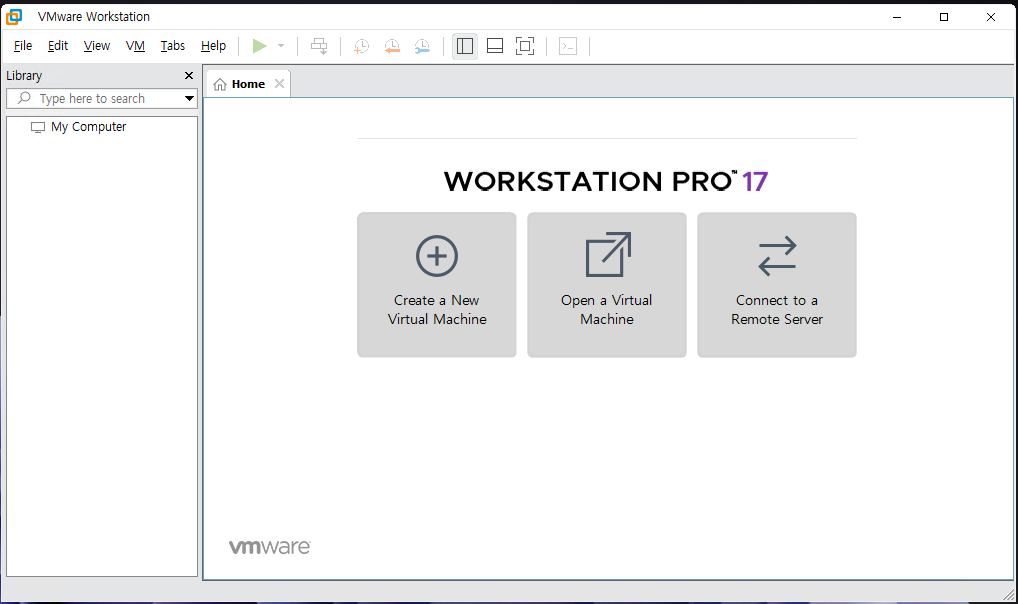1018x604 pixels.
Task: Open the View menu
Action: pyautogui.click(x=97, y=46)
